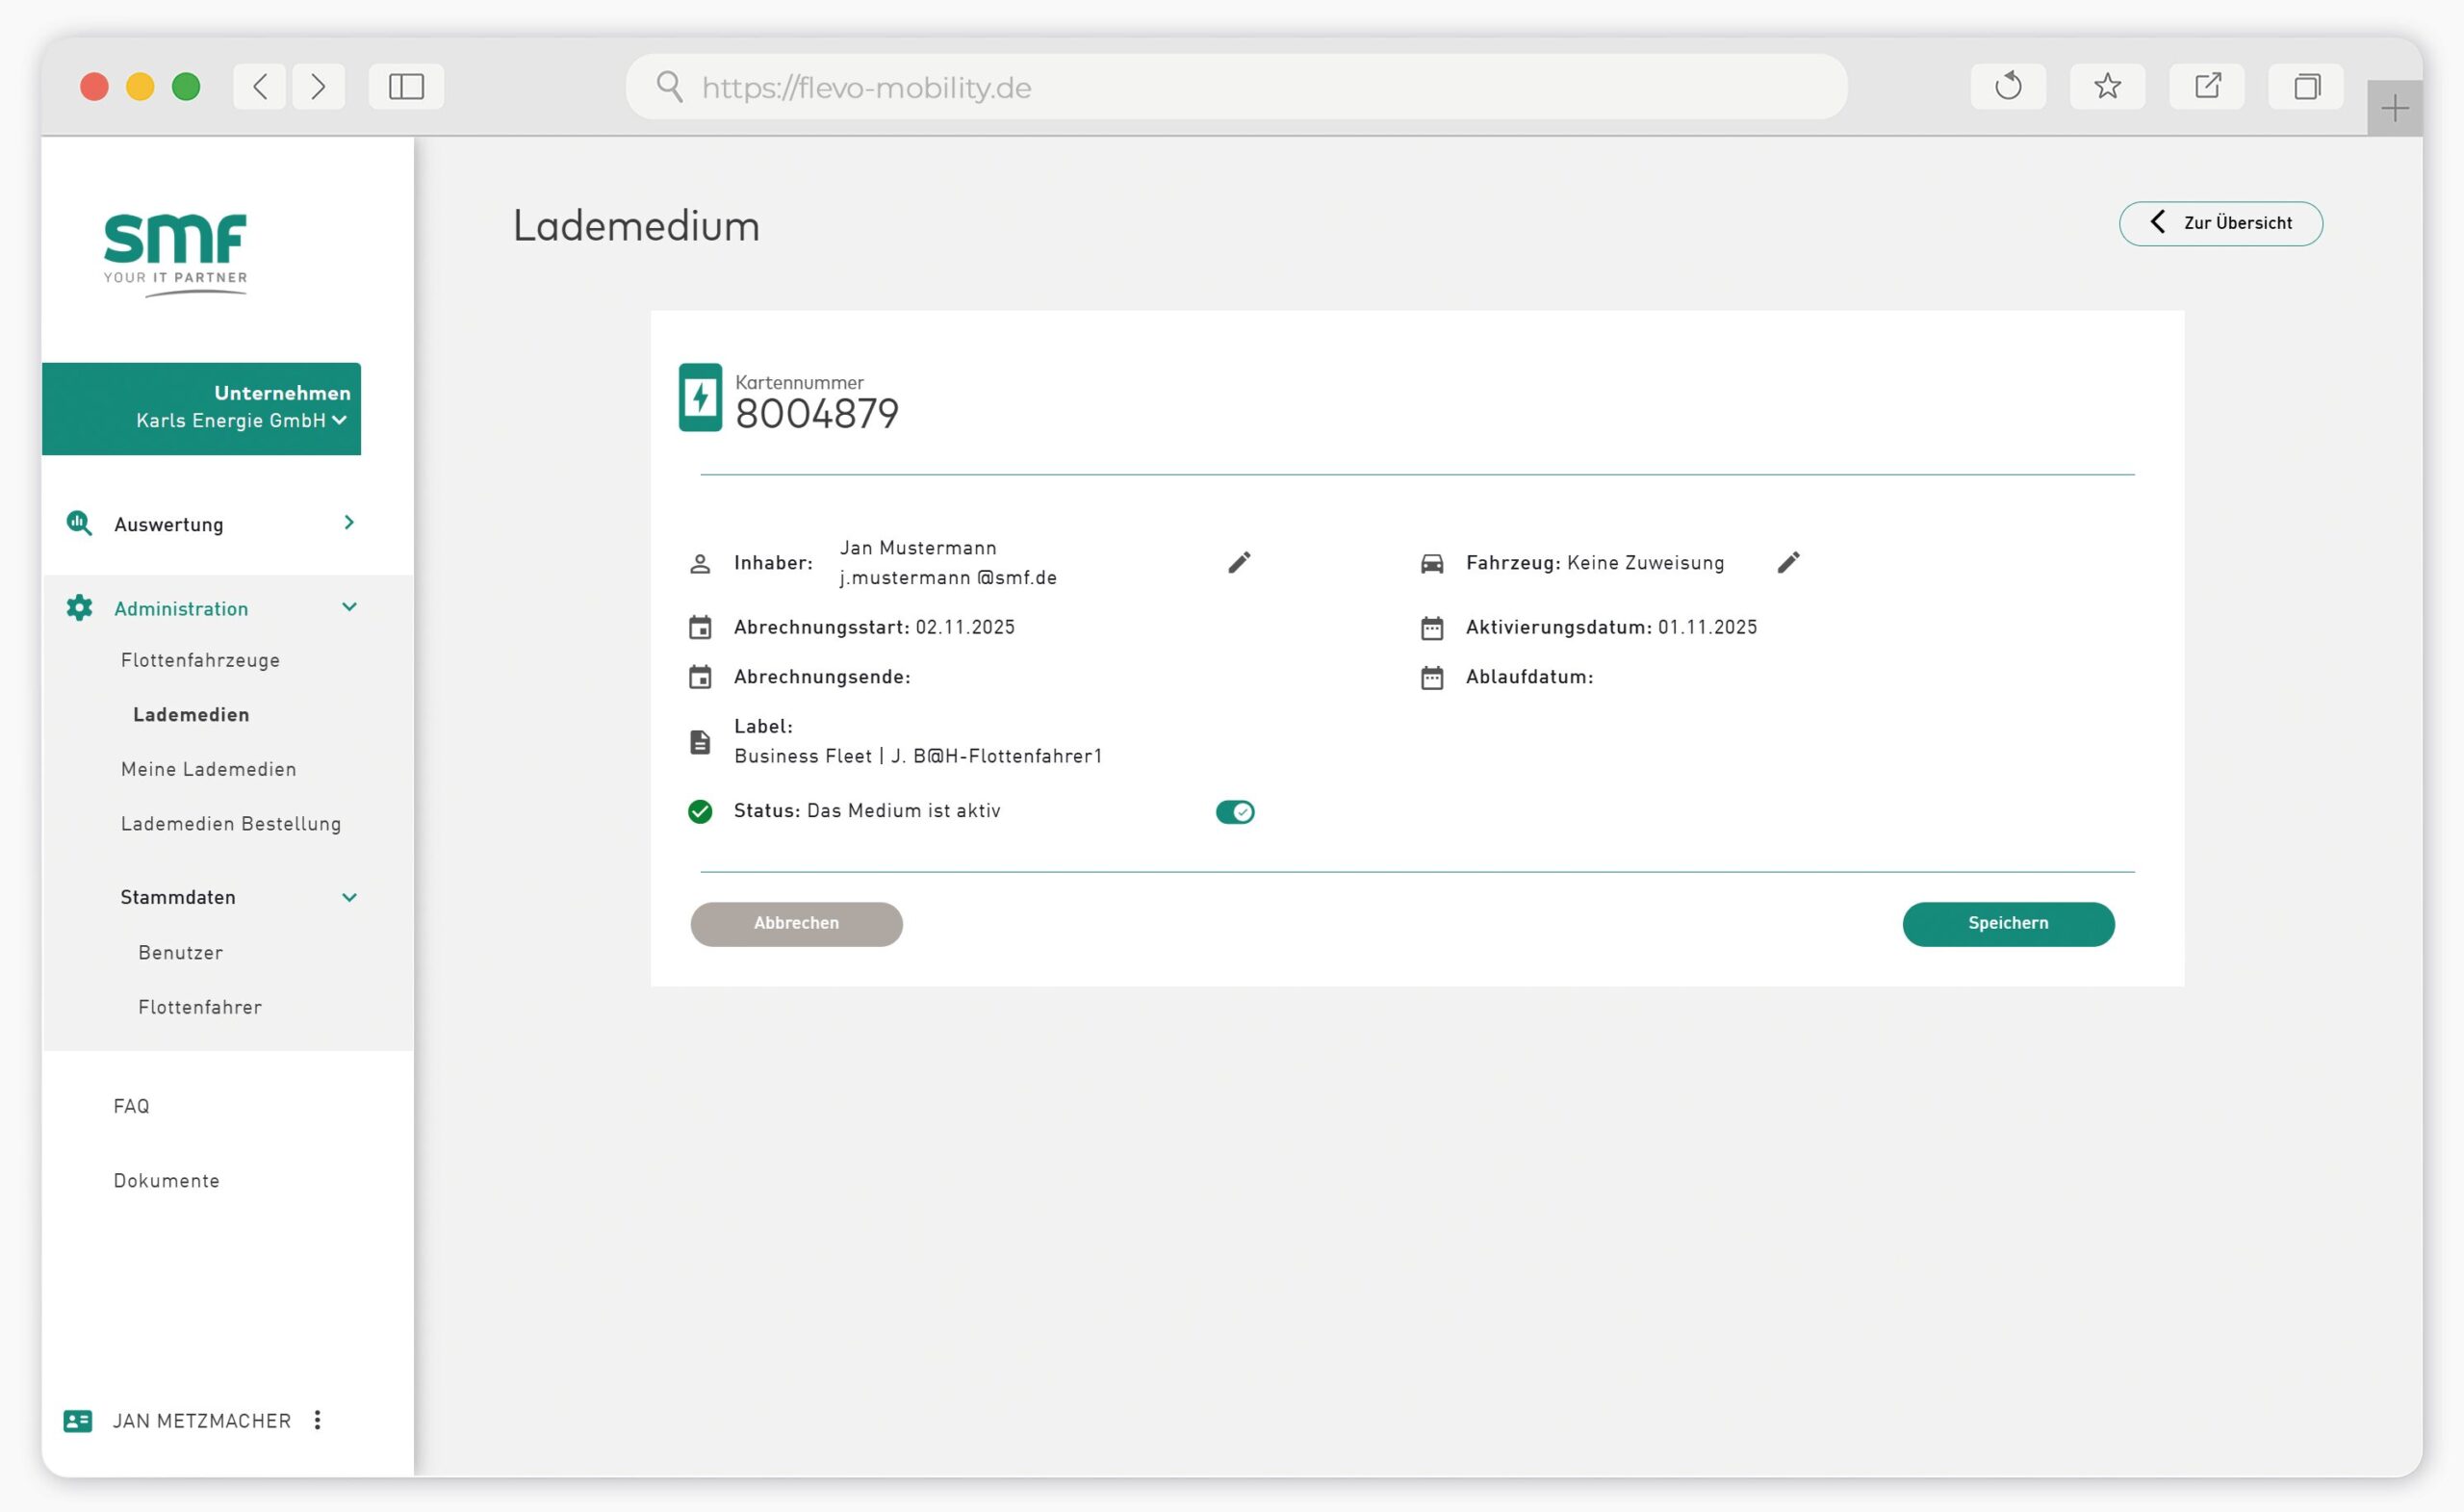The width and height of the screenshot is (2464, 1512).
Task: Click the Speichern button
Action: tap(2008, 923)
